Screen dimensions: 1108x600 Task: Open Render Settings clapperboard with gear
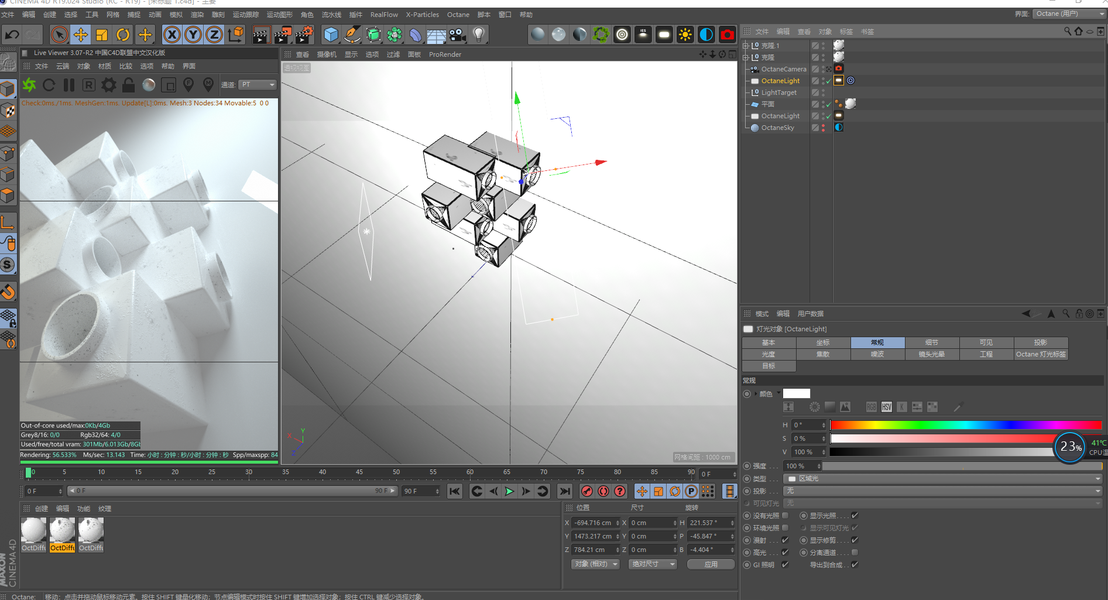coord(304,34)
